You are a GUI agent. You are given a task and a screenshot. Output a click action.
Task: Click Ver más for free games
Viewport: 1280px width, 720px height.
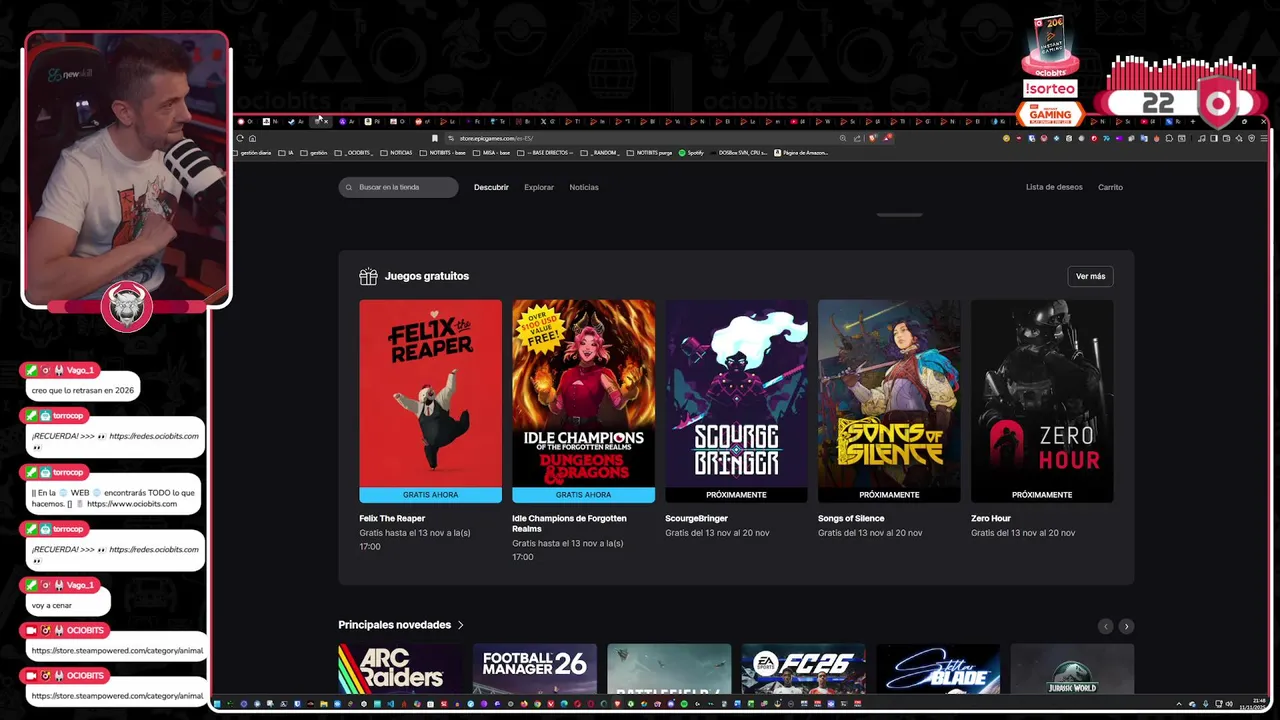1090,276
